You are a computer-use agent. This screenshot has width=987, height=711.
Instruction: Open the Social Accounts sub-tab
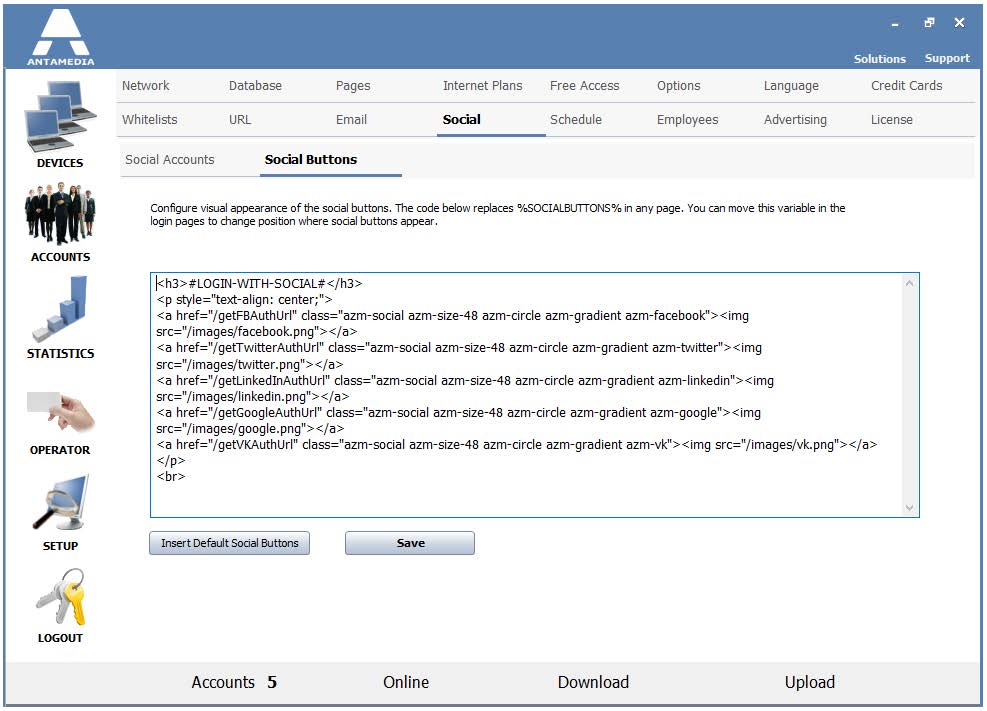tap(170, 160)
